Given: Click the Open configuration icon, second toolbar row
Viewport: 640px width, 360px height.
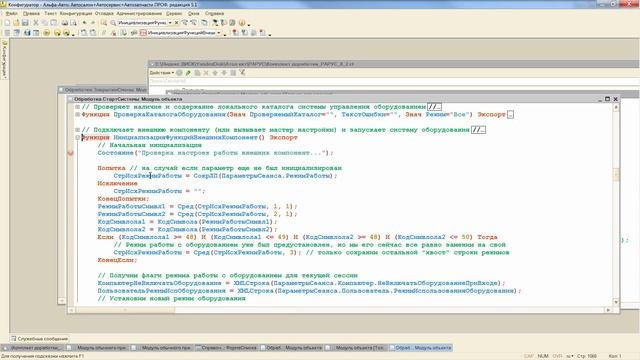Looking at the screenshot, I should click(7, 33).
